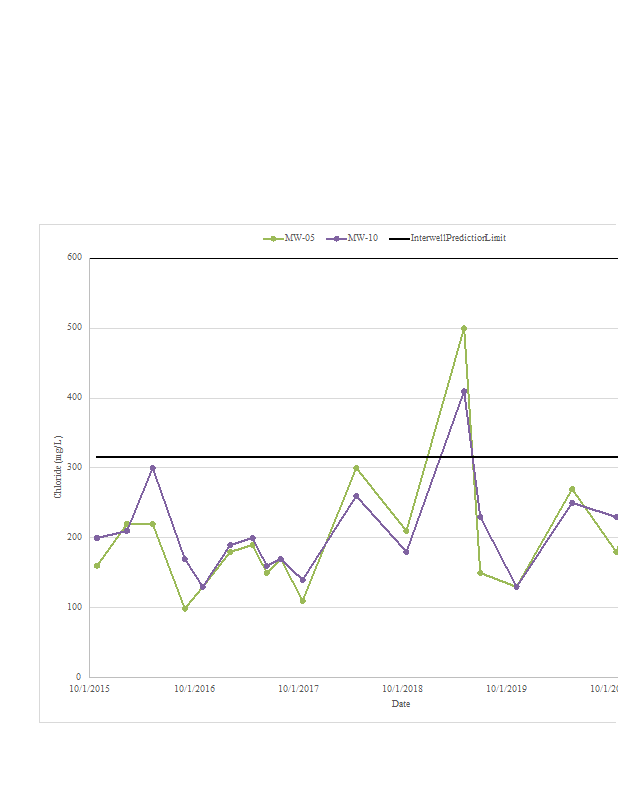The image size is (618, 800).
Task: Click the 10/1/2017 x-axis label
Action: point(298,689)
